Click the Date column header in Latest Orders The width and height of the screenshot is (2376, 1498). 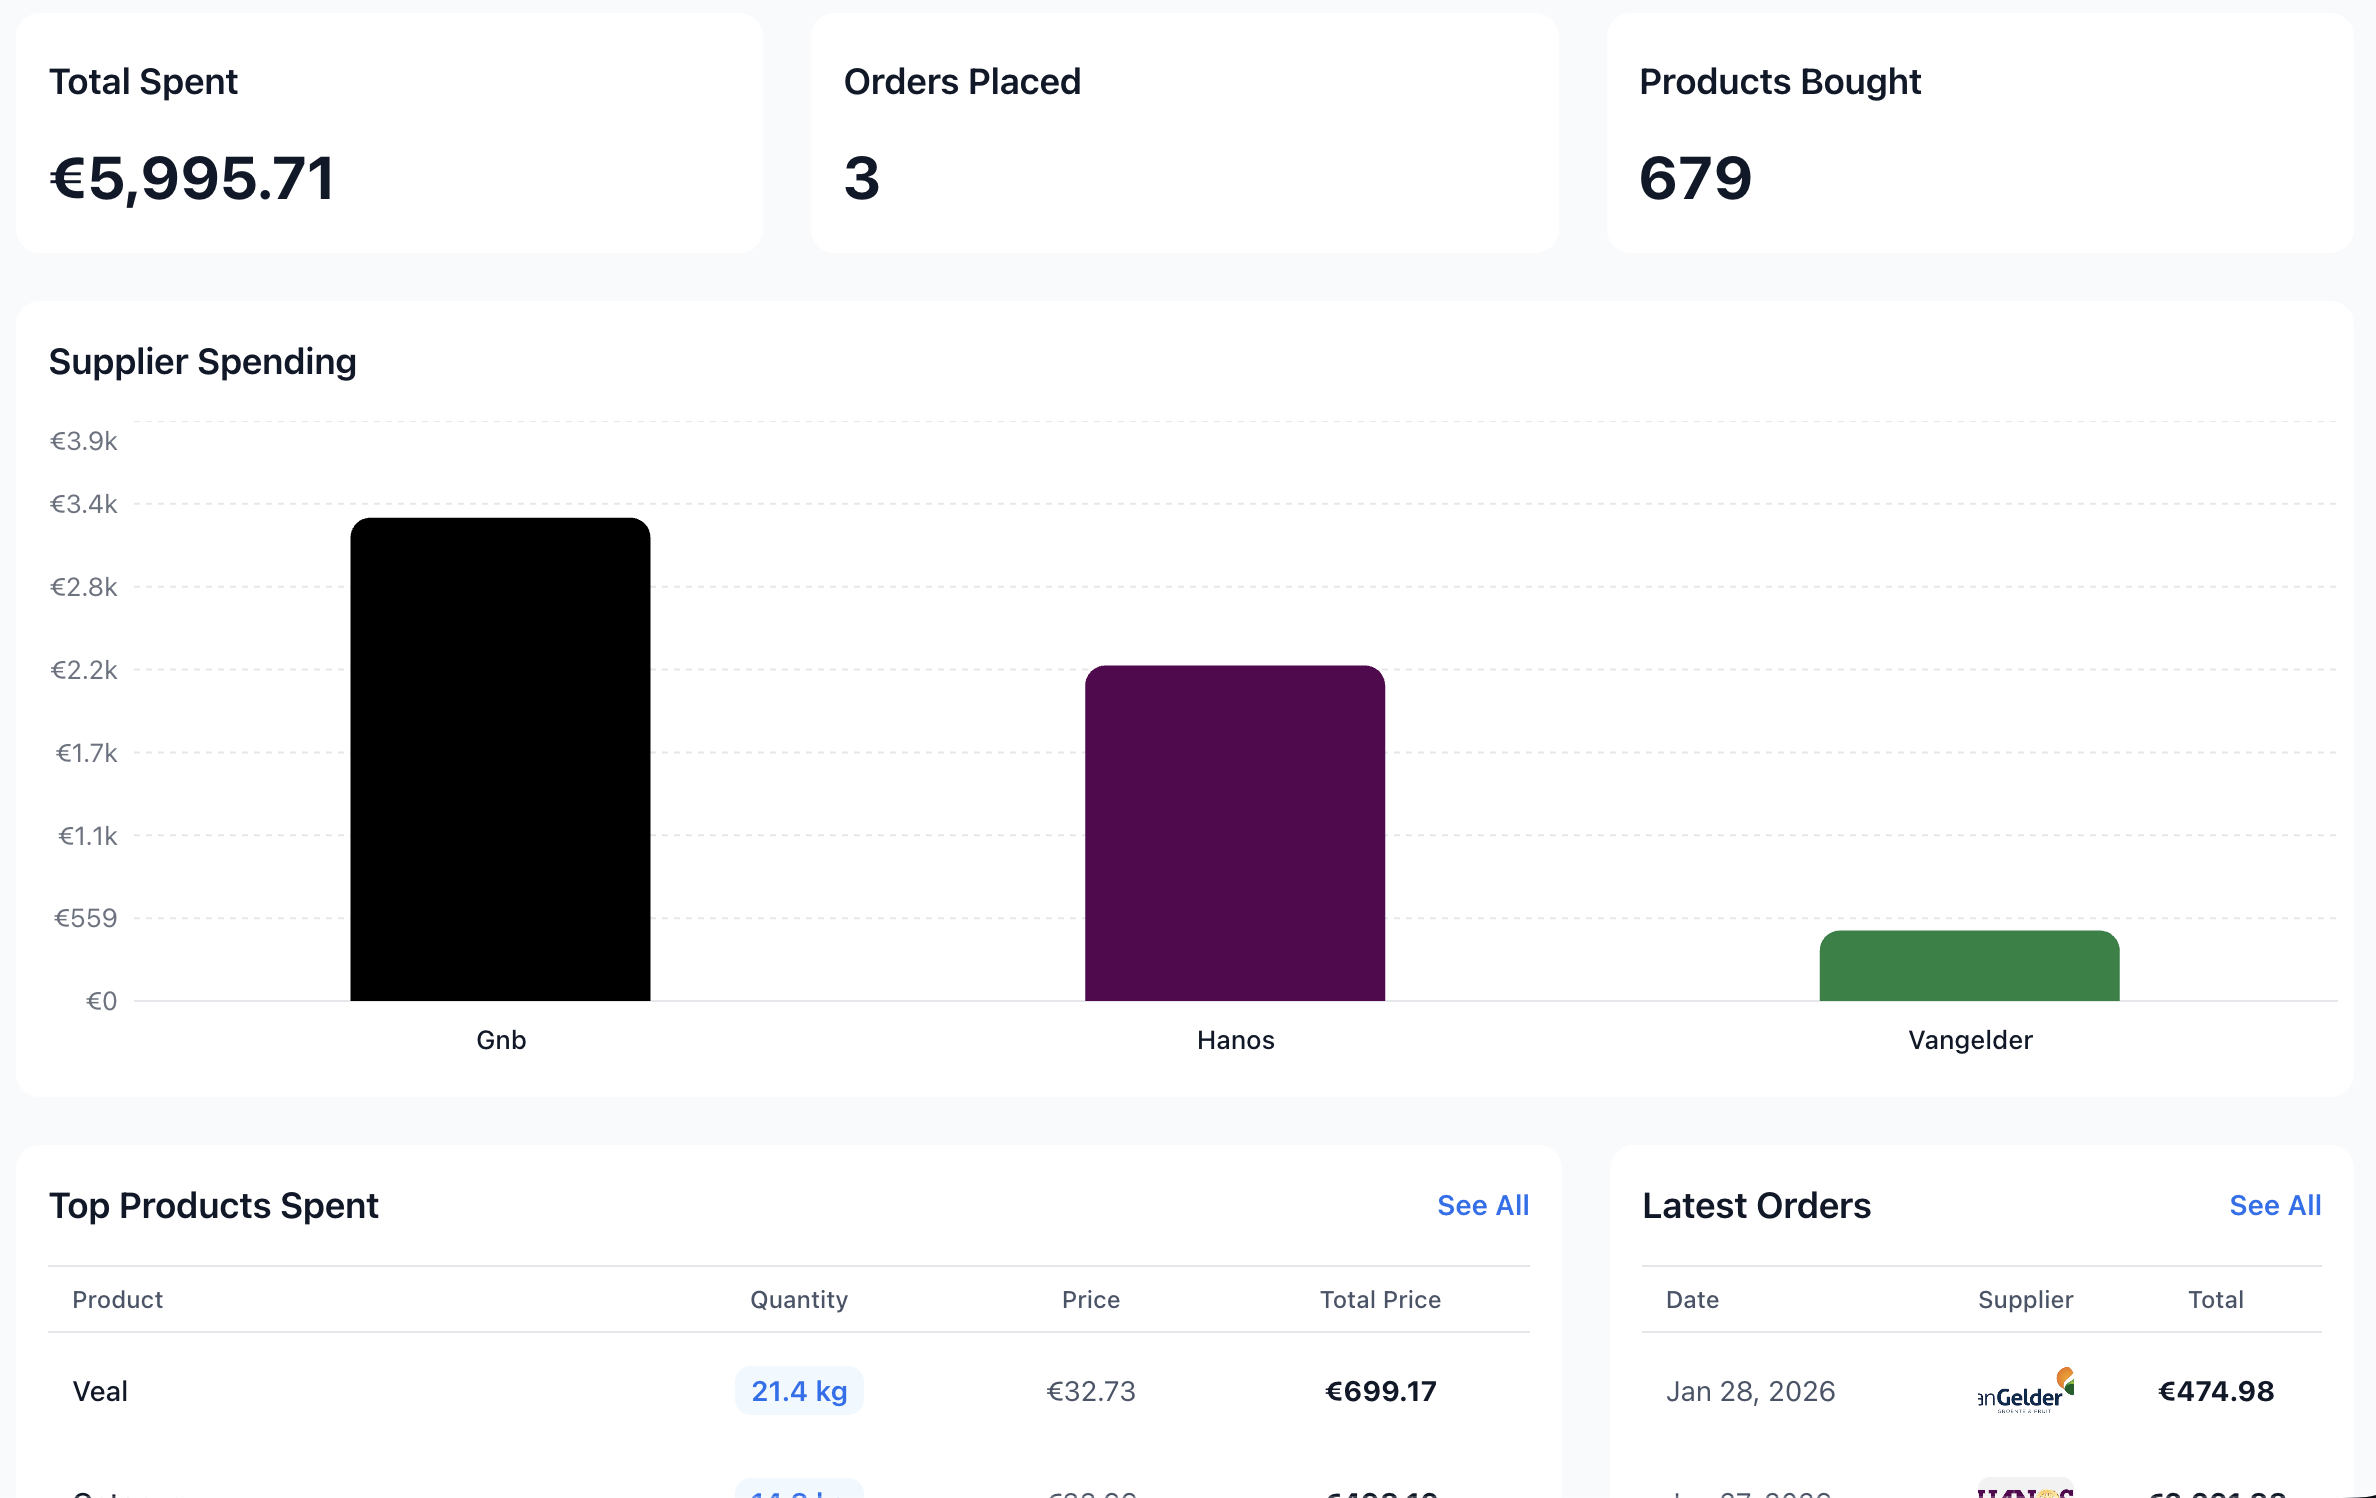pyautogui.click(x=1692, y=1299)
